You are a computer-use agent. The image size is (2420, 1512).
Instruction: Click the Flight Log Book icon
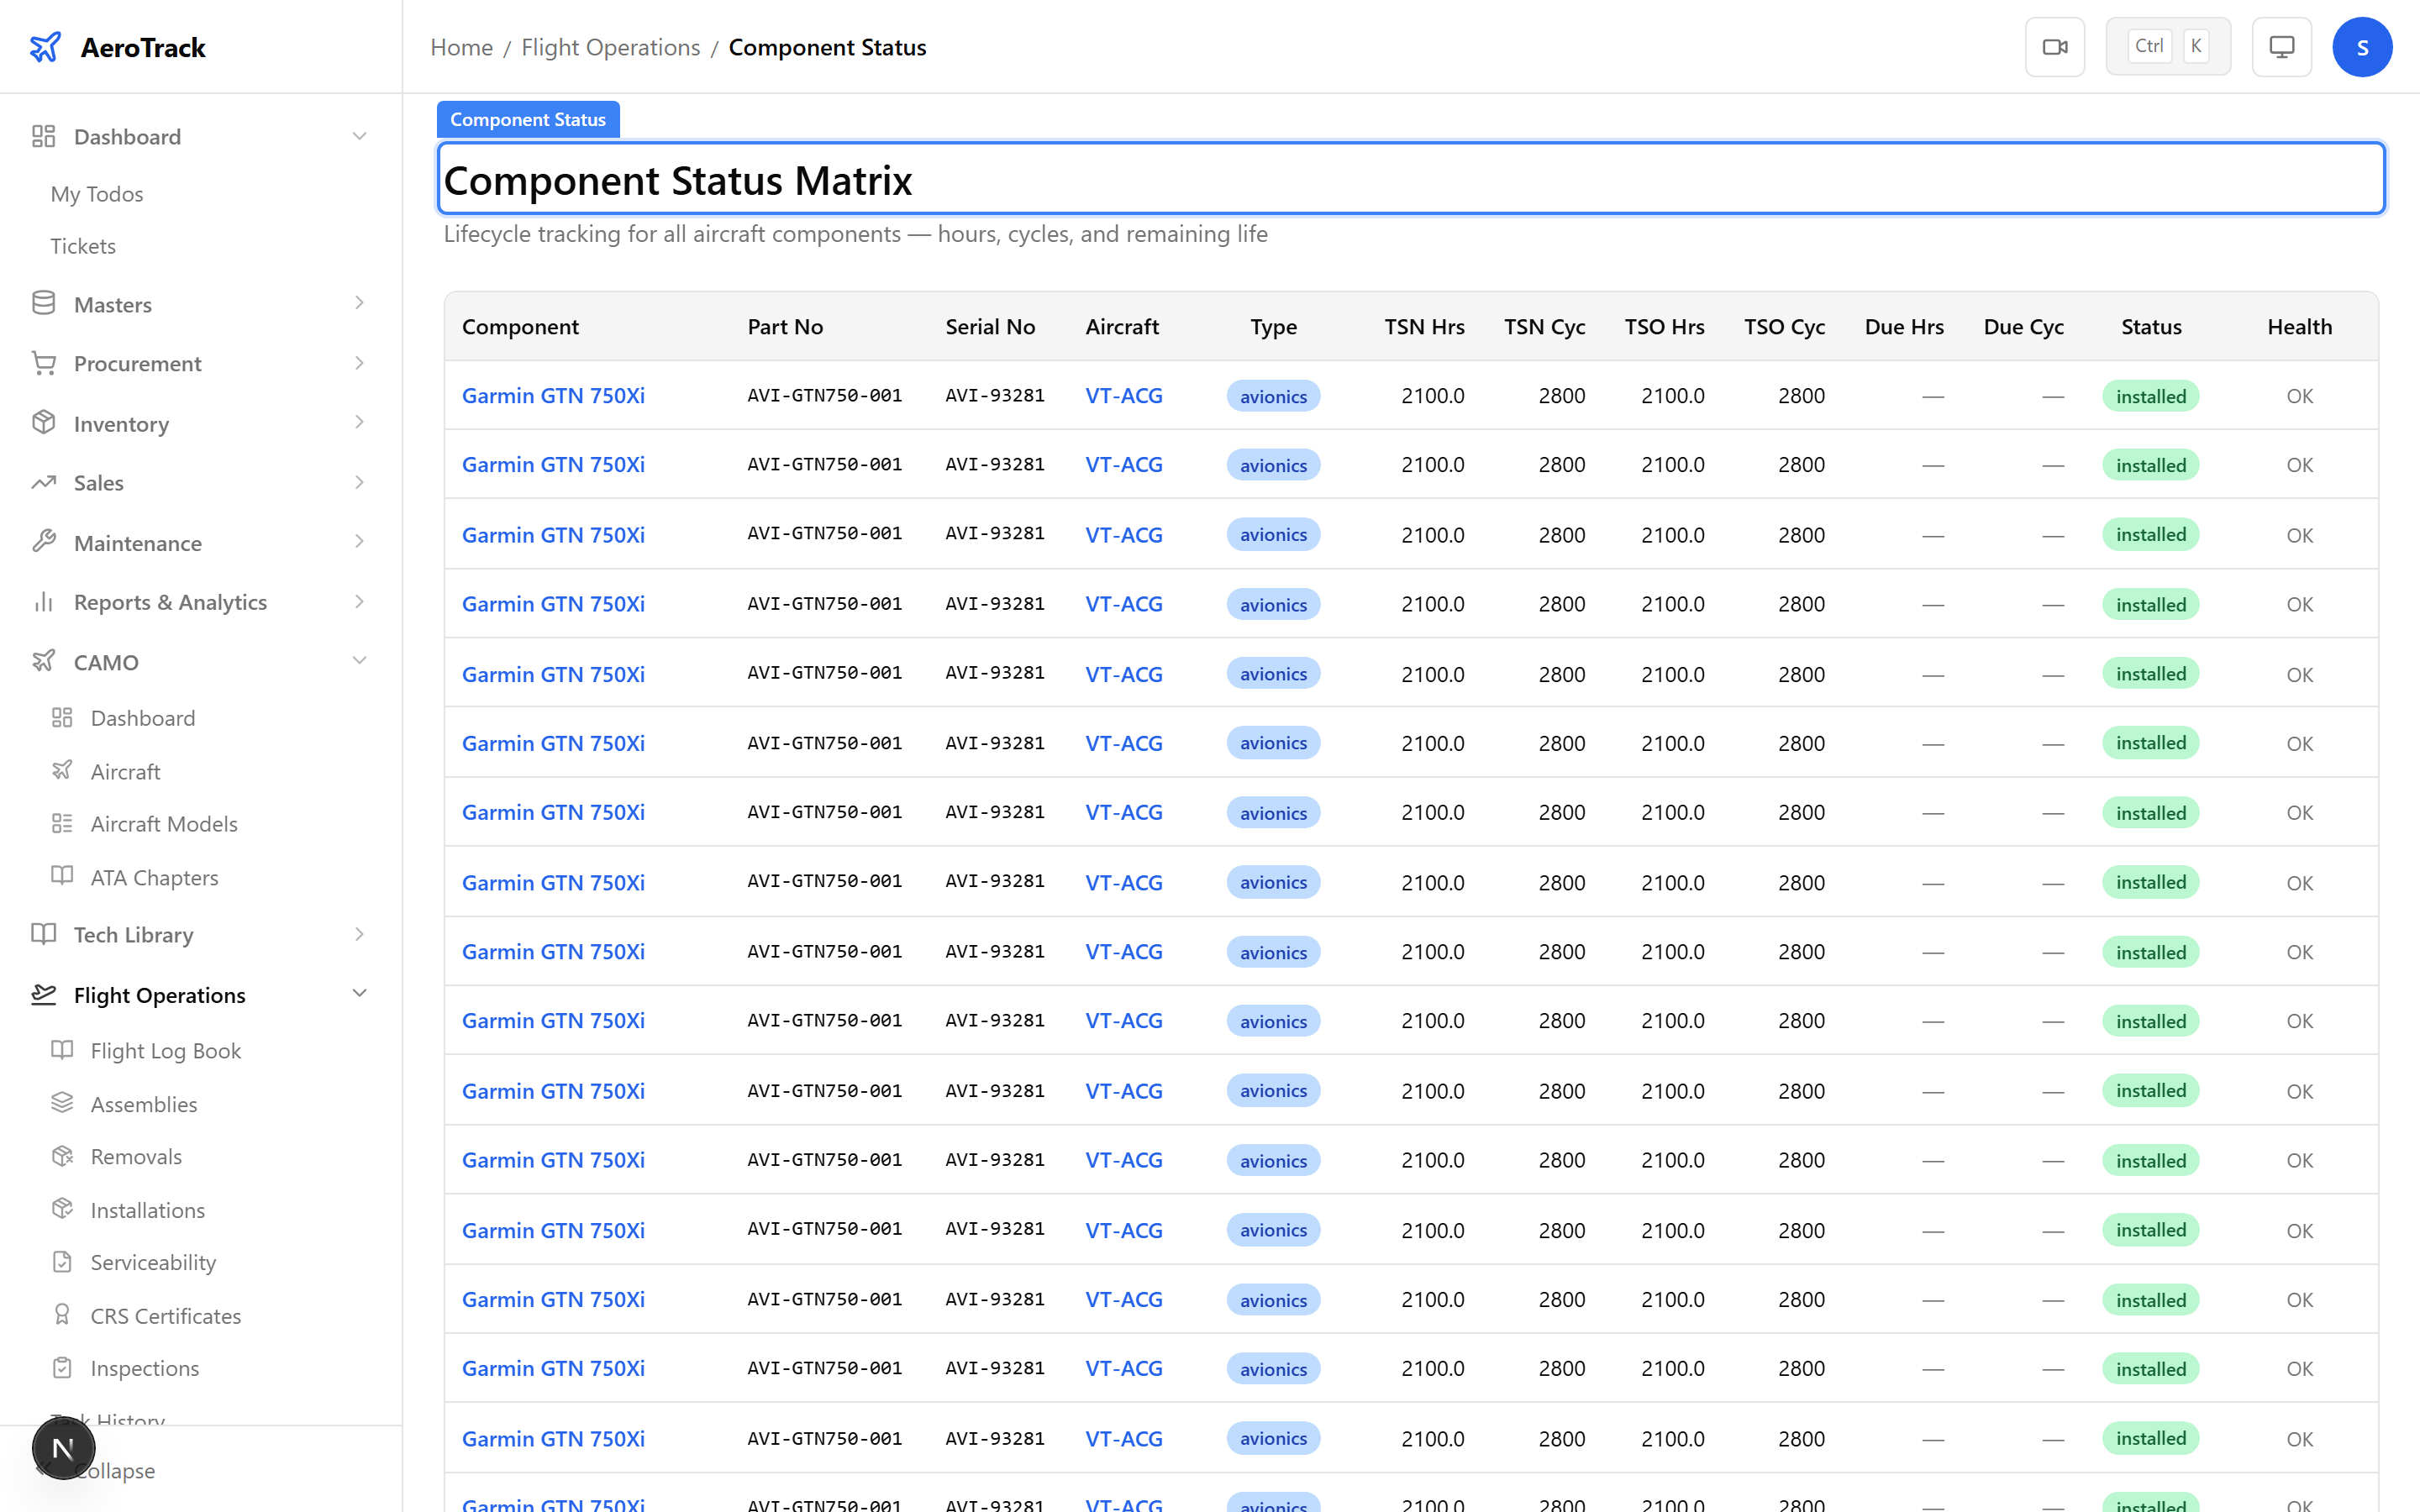pyautogui.click(x=62, y=1050)
